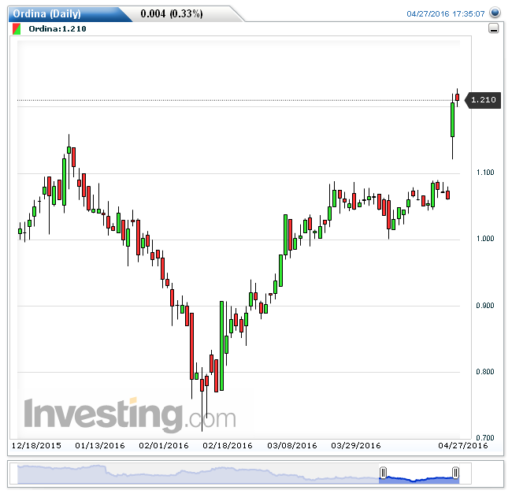
Task: Click the 1.210 price marker label
Action: pyautogui.click(x=483, y=100)
